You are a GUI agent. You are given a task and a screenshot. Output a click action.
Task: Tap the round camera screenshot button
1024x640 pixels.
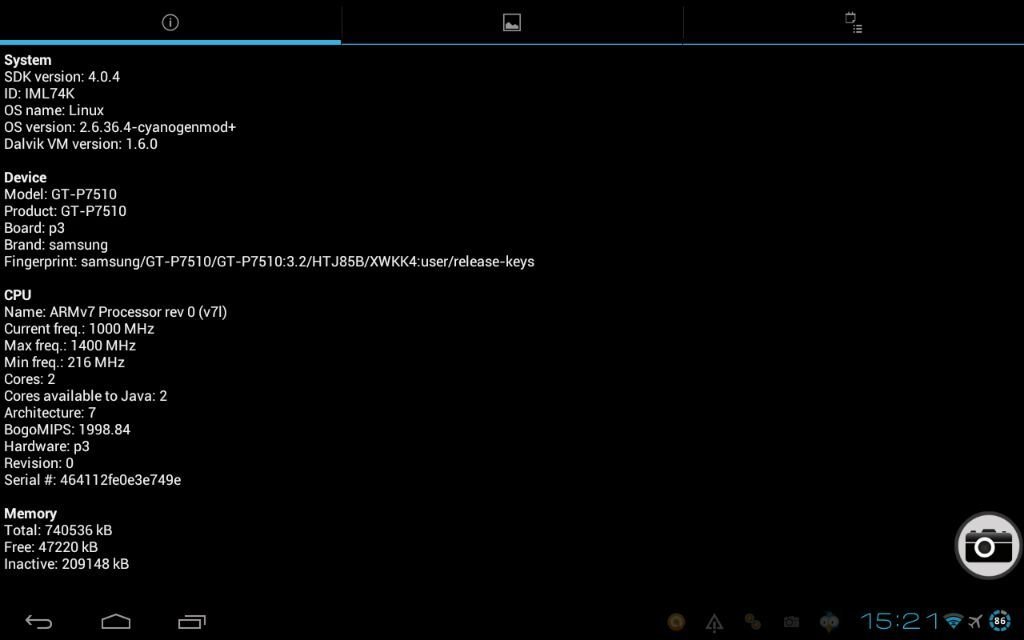(x=988, y=545)
